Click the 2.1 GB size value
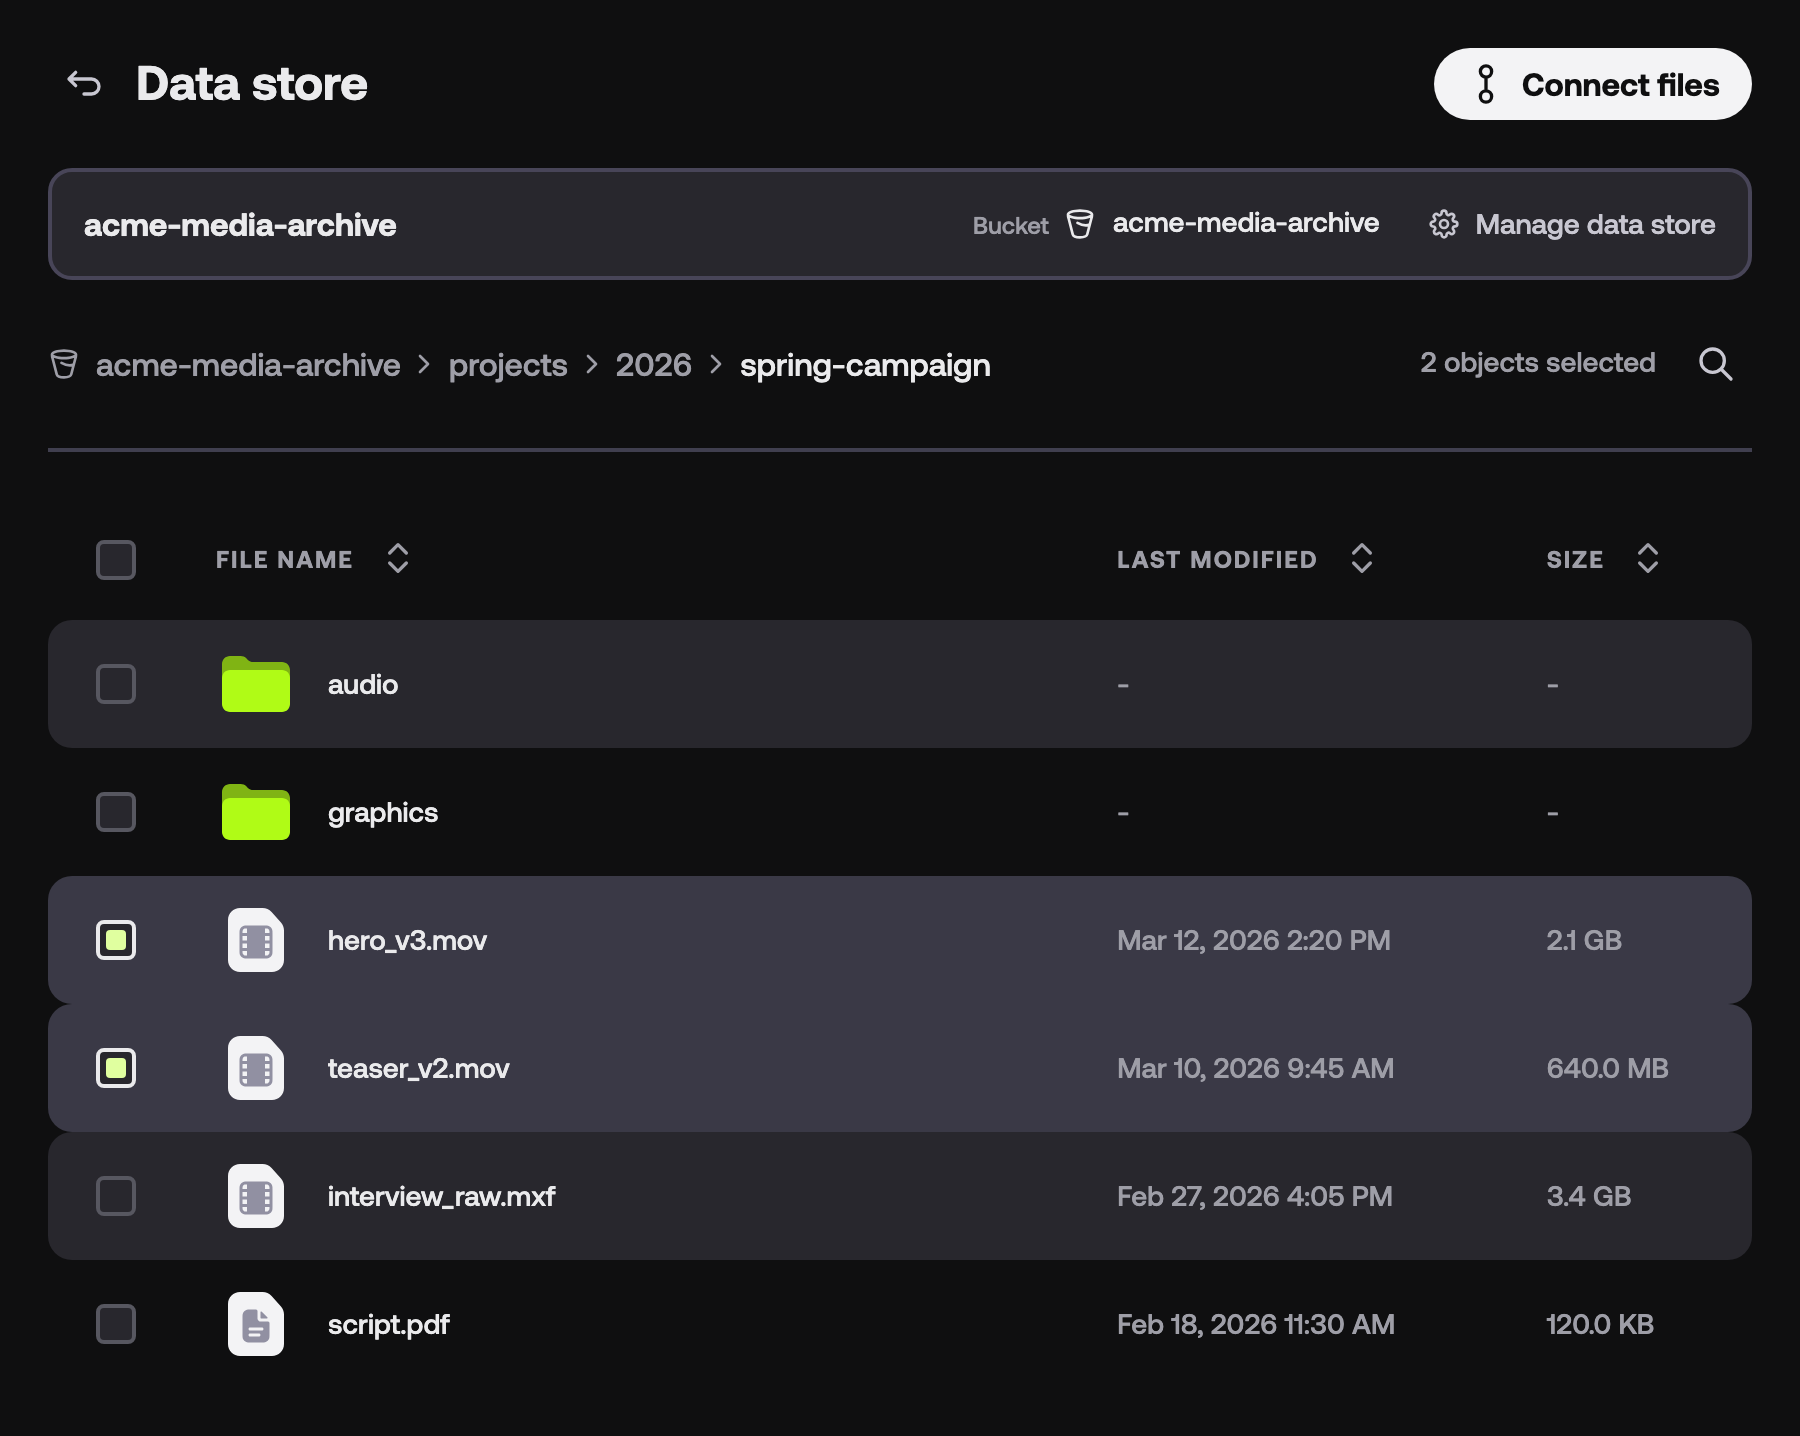 pyautogui.click(x=1584, y=940)
